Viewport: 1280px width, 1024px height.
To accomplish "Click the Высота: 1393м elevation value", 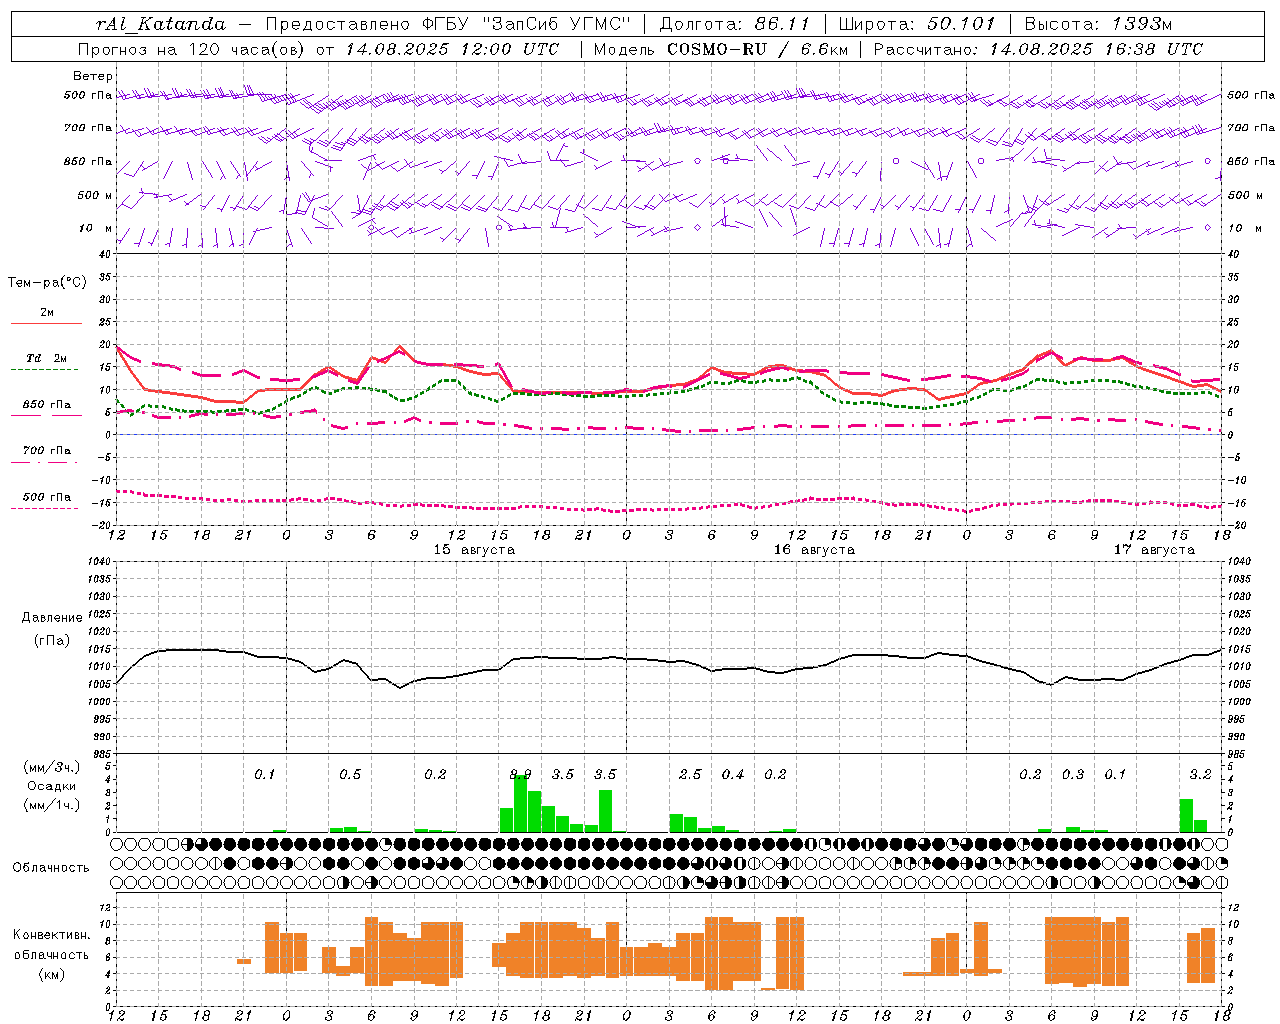I will coord(1098,24).
